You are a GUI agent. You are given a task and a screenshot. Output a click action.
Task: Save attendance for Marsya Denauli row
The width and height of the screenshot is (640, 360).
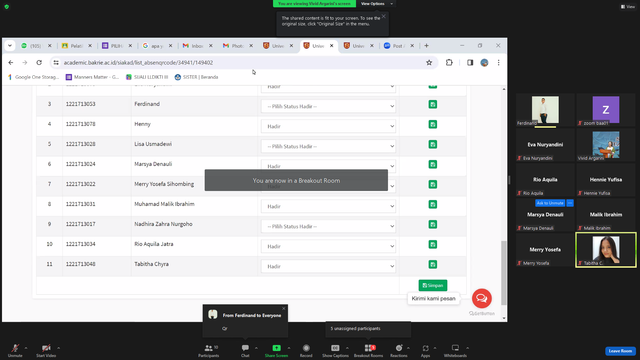433,164
